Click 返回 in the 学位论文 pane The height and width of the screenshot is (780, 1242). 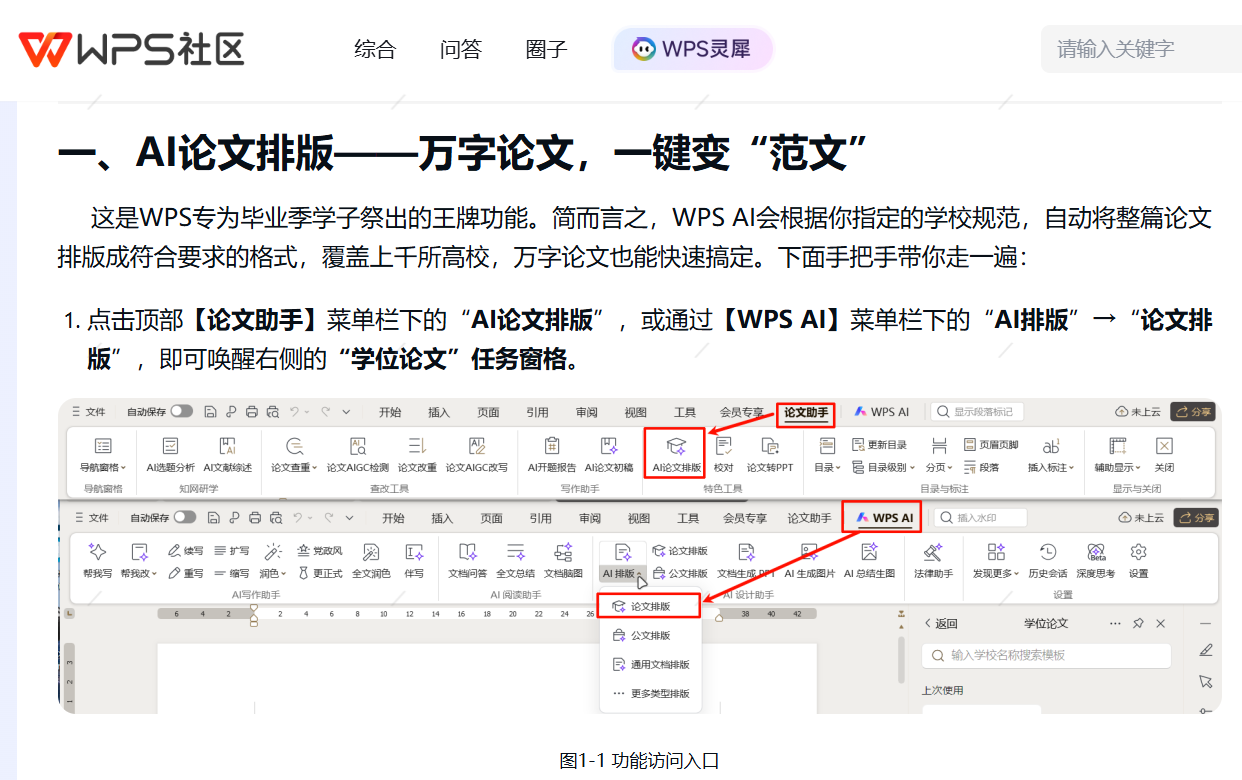(940, 623)
